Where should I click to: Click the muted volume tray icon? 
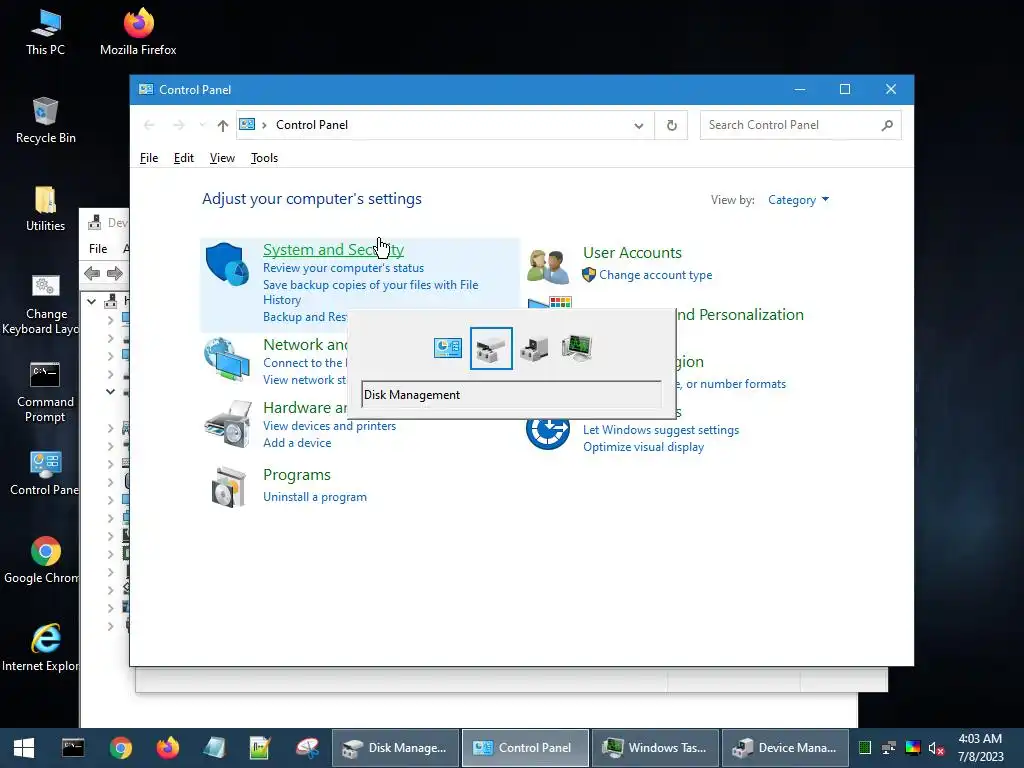[x=936, y=748]
